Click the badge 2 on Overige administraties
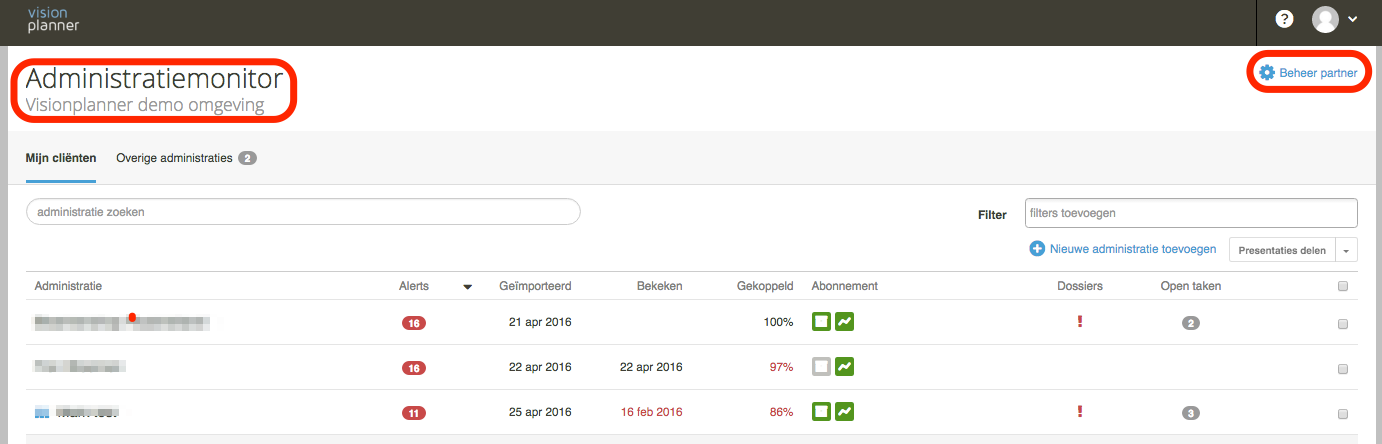Image resolution: width=1382 pixels, height=444 pixels. click(x=247, y=158)
